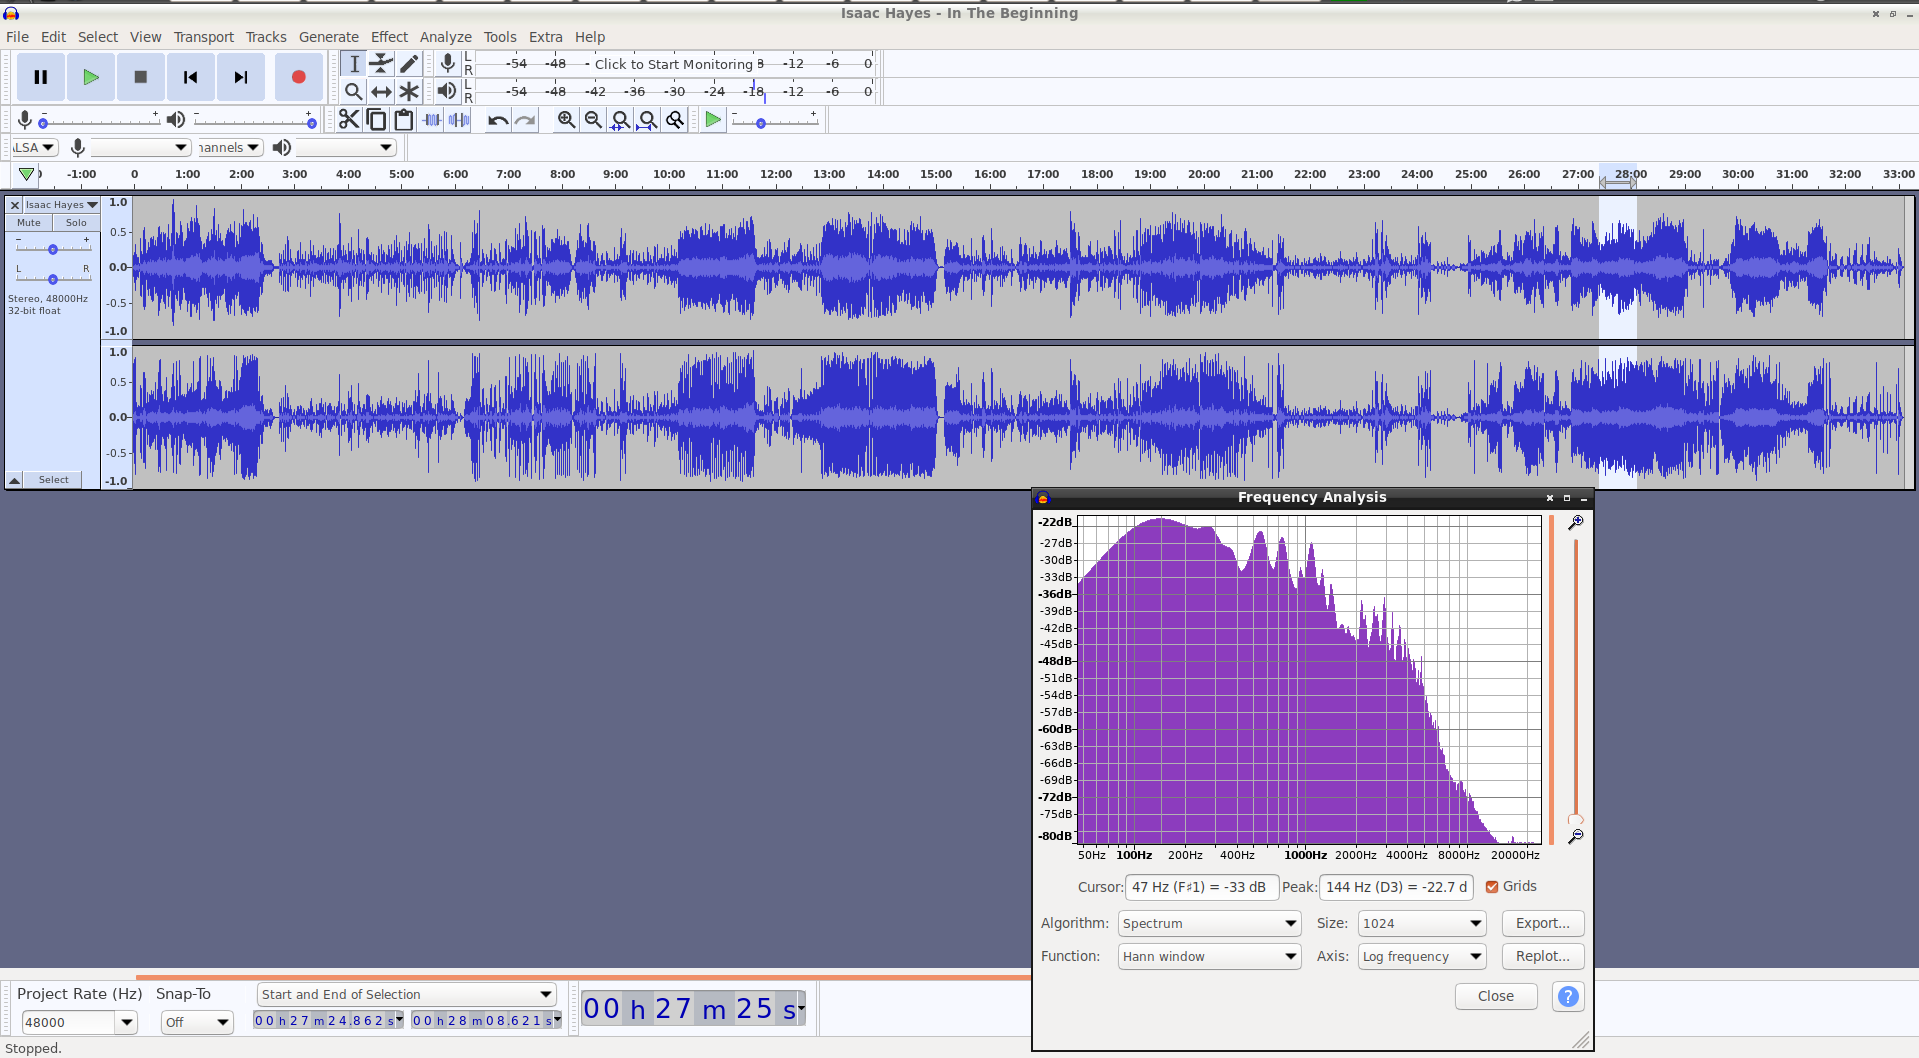Image resolution: width=1919 pixels, height=1058 pixels.
Task: Fit the whole project in the window
Action: (648, 120)
